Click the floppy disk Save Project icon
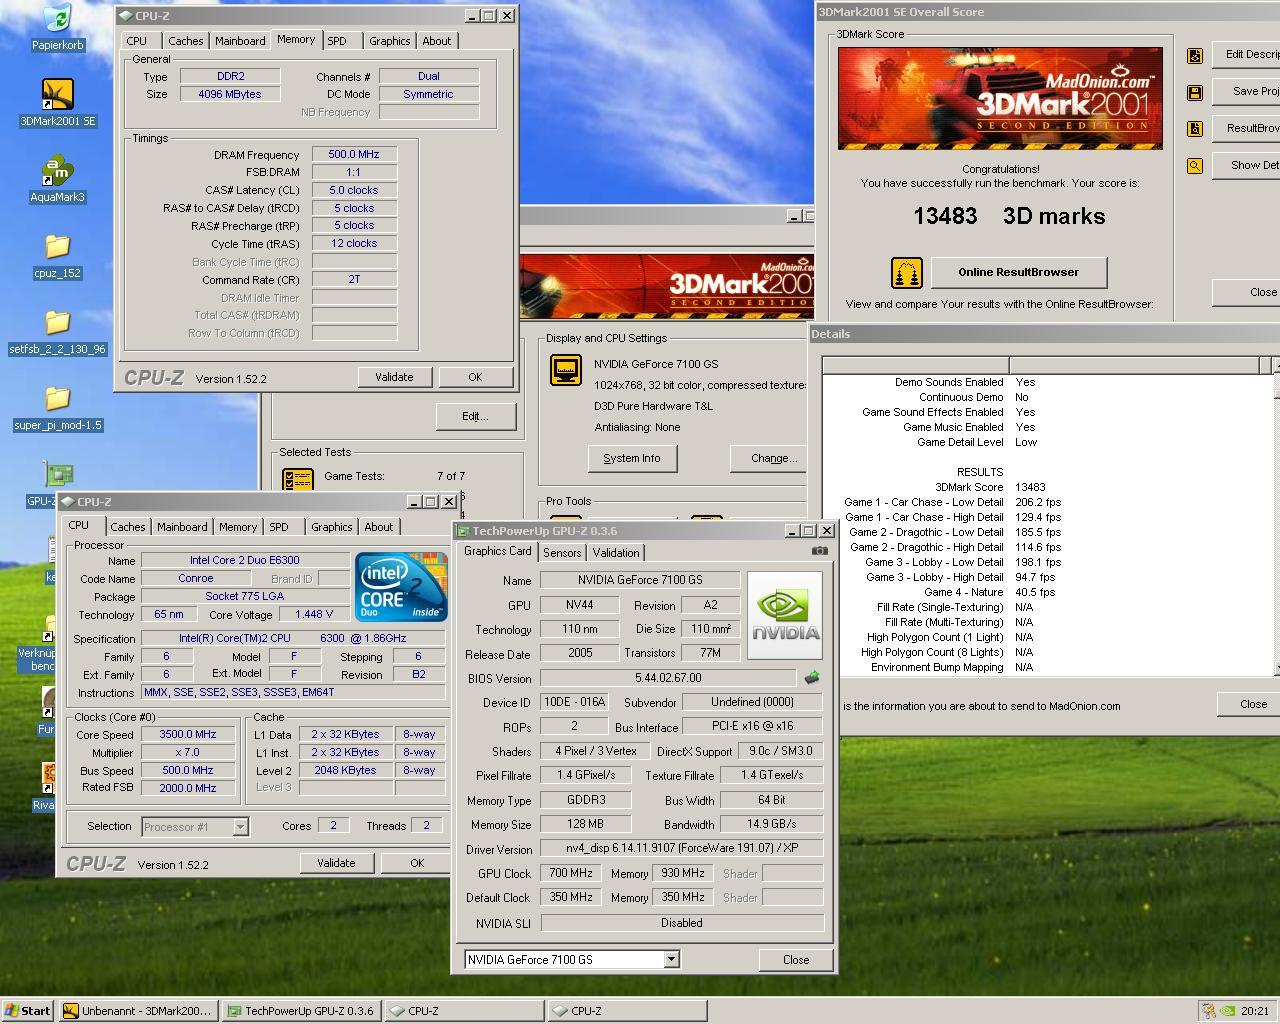The width and height of the screenshot is (1280, 1024). tap(1194, 92)
